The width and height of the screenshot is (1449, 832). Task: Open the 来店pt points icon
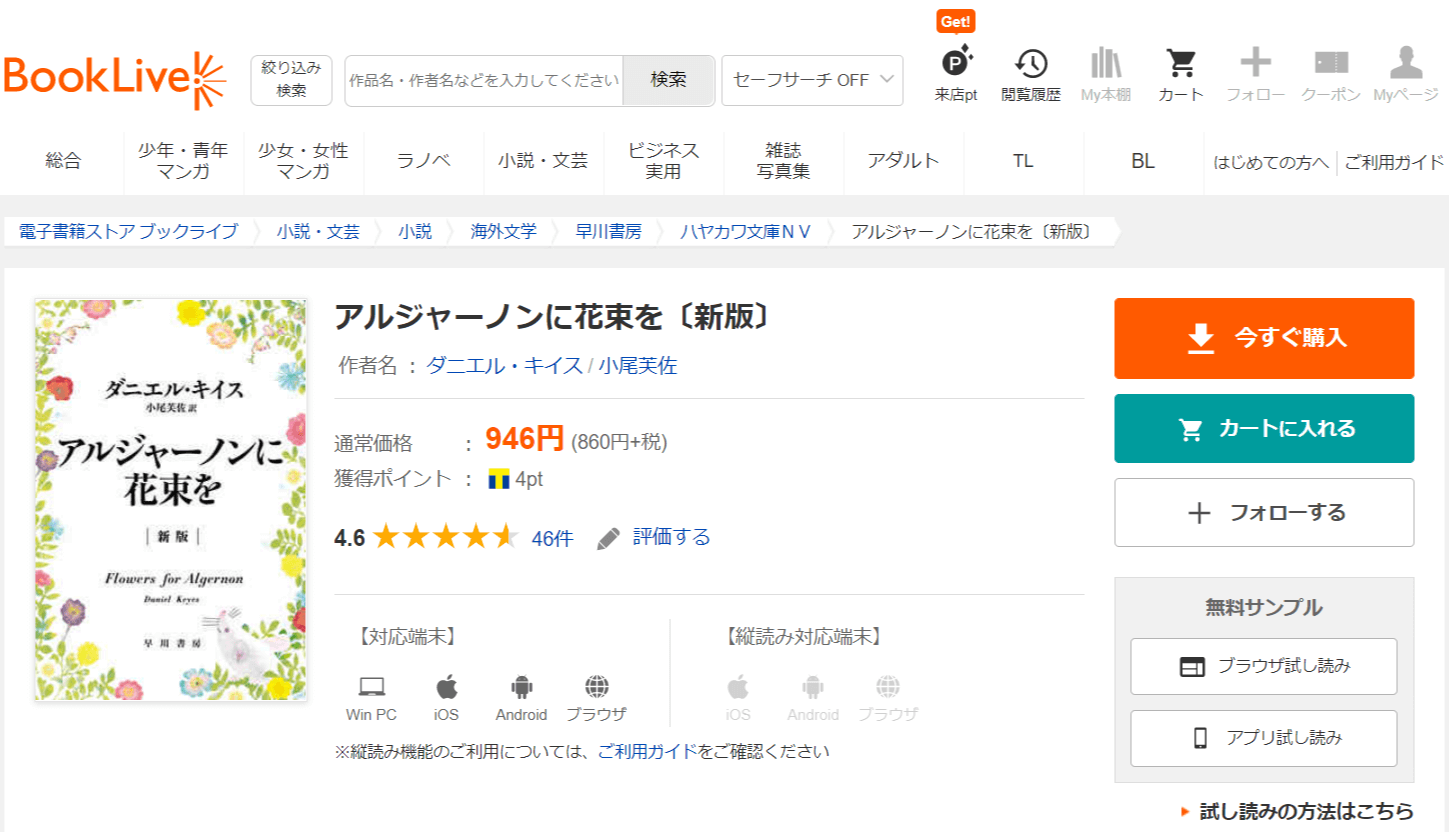coord(956,74)
